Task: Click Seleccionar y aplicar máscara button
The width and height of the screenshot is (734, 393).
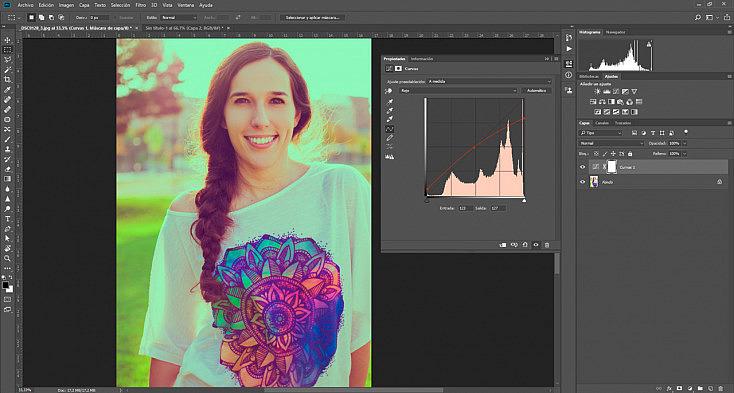Action: [x=313, y=17]
